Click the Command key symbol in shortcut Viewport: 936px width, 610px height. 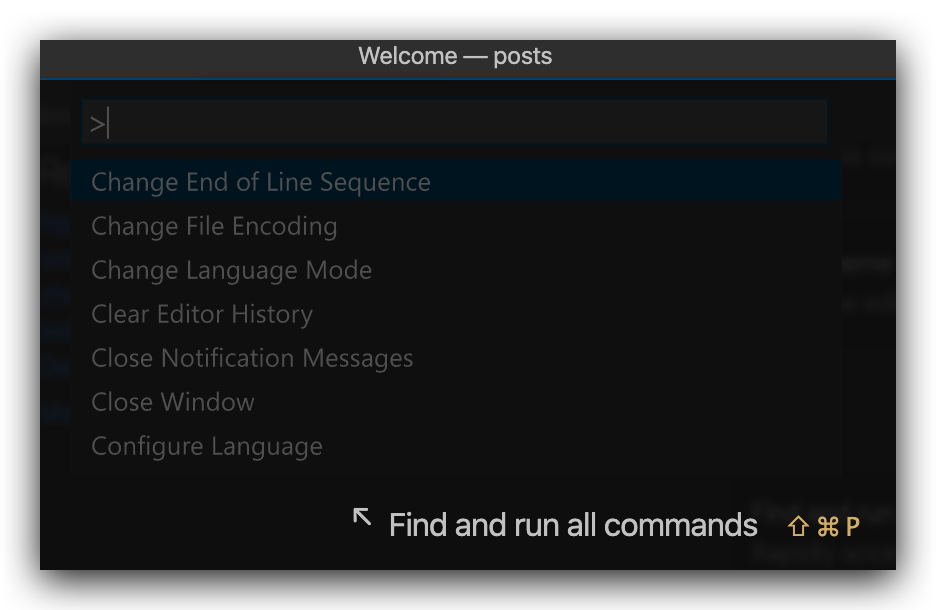click(827, 527)
